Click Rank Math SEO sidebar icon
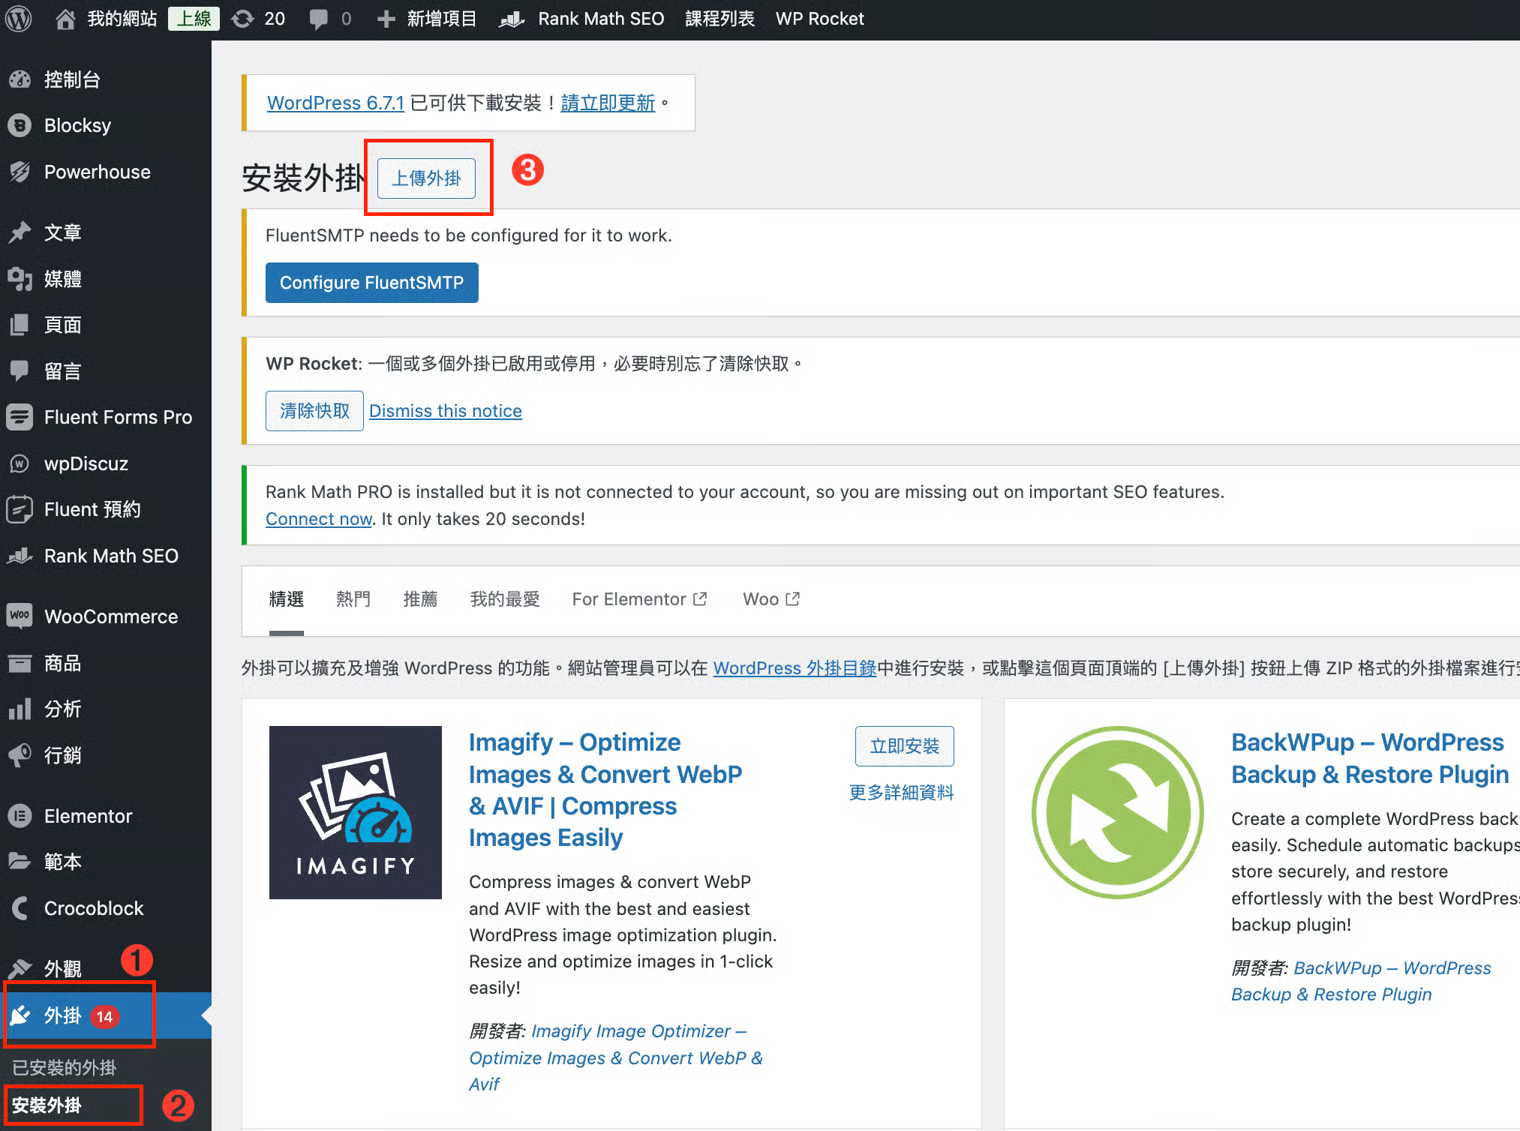This screenshot has width=1520, height=1131. click(20, 556)
